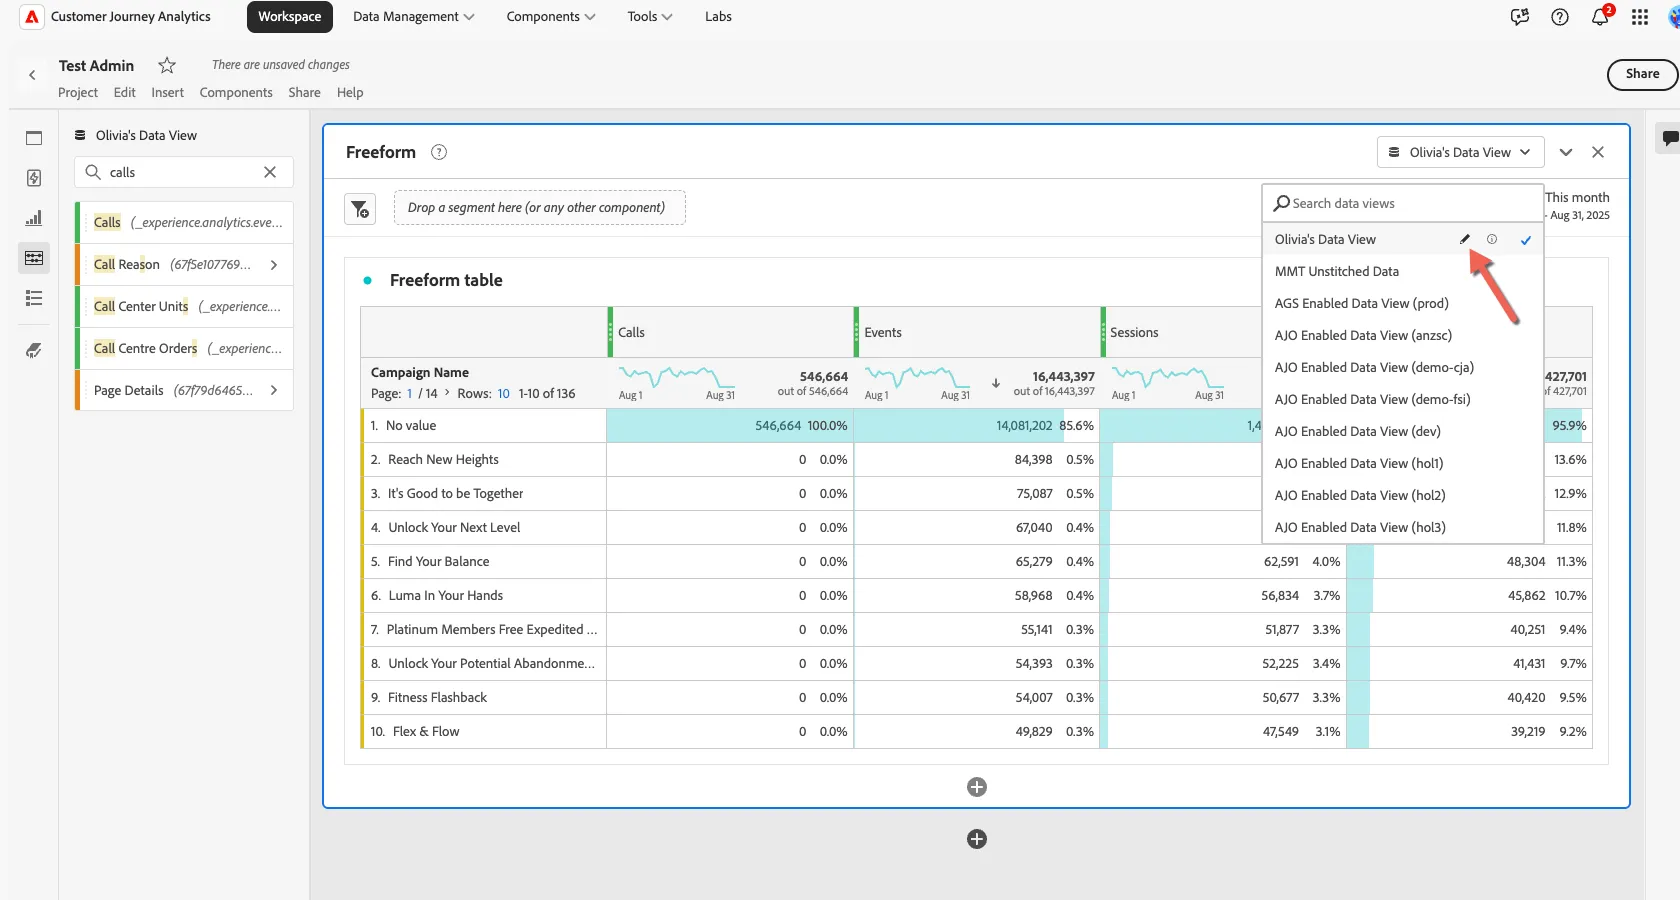
Task: Toggle sort arrow on Events column
Action: [x=996, y=383]
